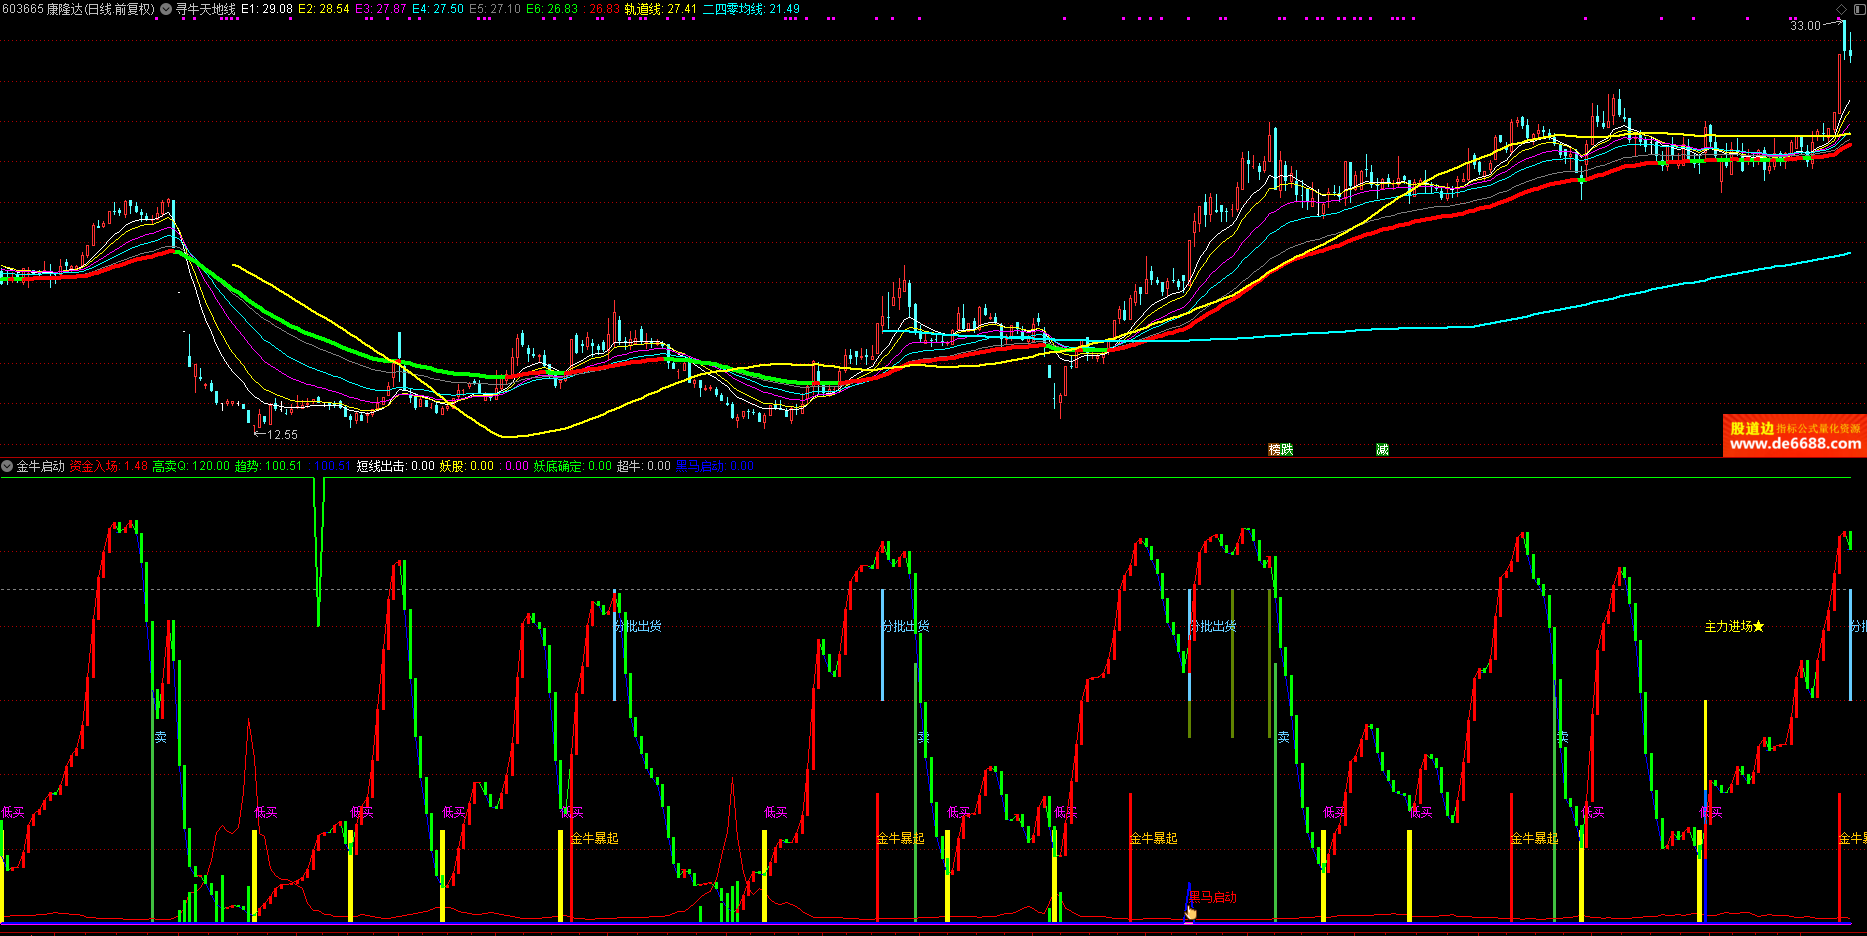Click the 妖底确定 legend label
This screenshot has height=936, width=1867.
(558, 466)
